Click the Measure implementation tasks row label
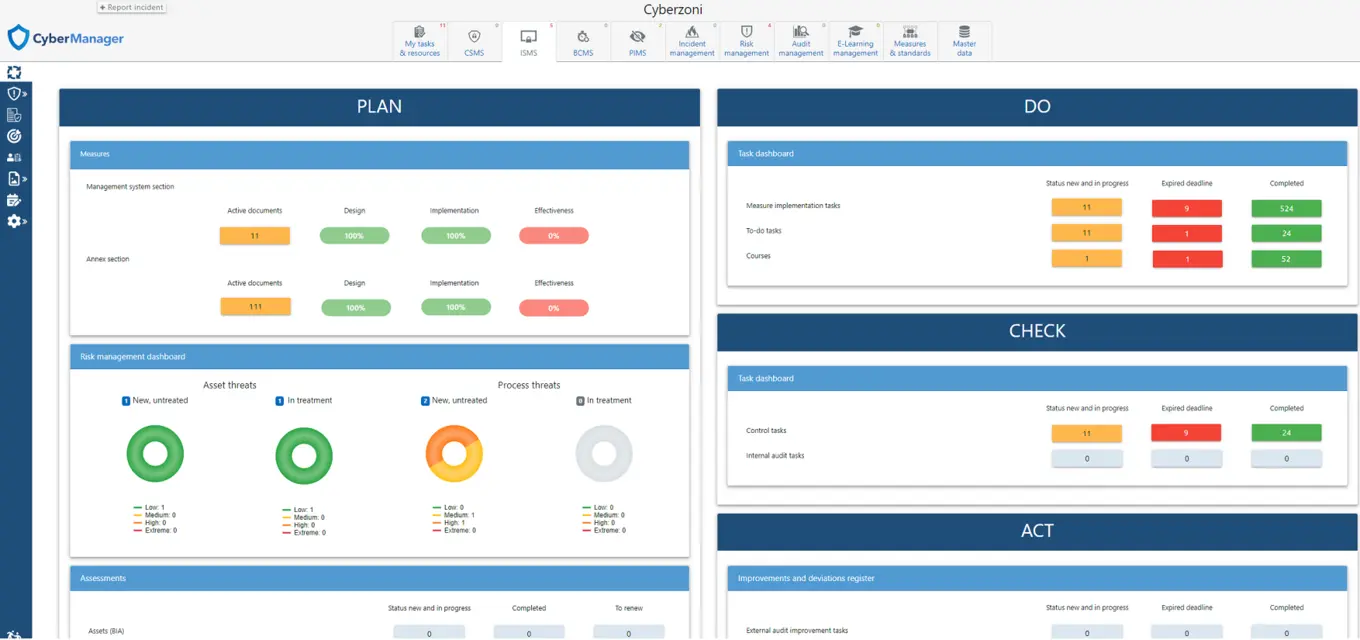The height and width of the screenshot is (640, 1360). (x=793, y=206)
